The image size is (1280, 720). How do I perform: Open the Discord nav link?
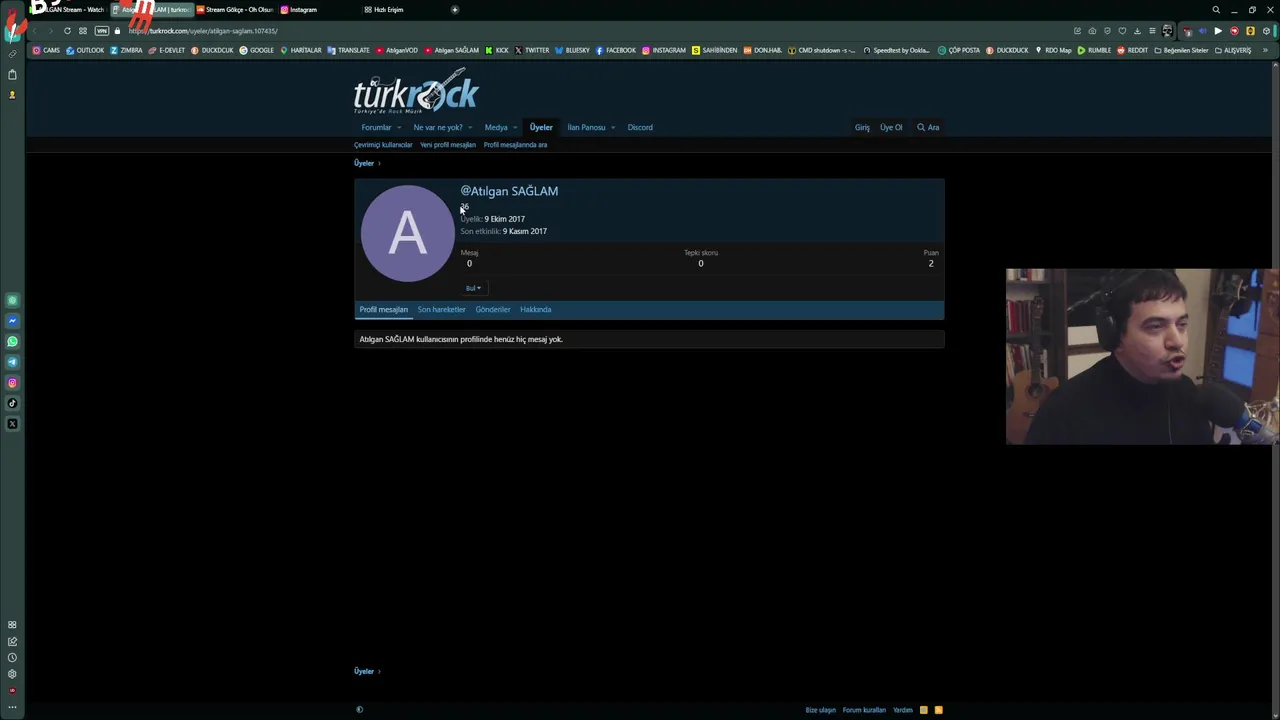click(x=640, y=128)
